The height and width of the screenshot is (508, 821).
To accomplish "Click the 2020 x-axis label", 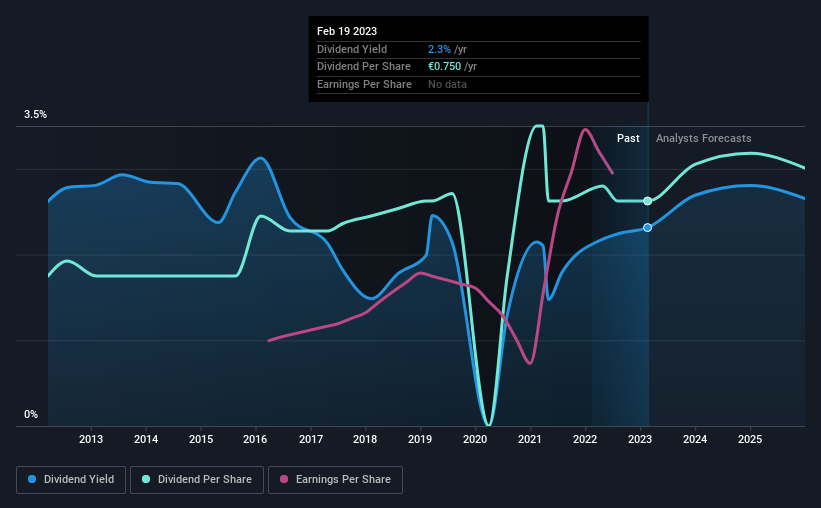I will click(x=475, y=439).
